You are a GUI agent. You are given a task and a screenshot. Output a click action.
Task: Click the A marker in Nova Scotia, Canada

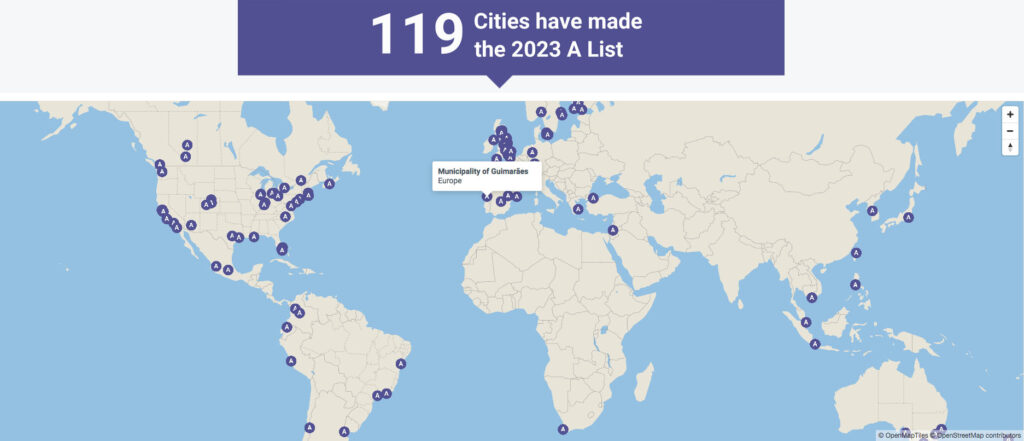click(329, 184)
